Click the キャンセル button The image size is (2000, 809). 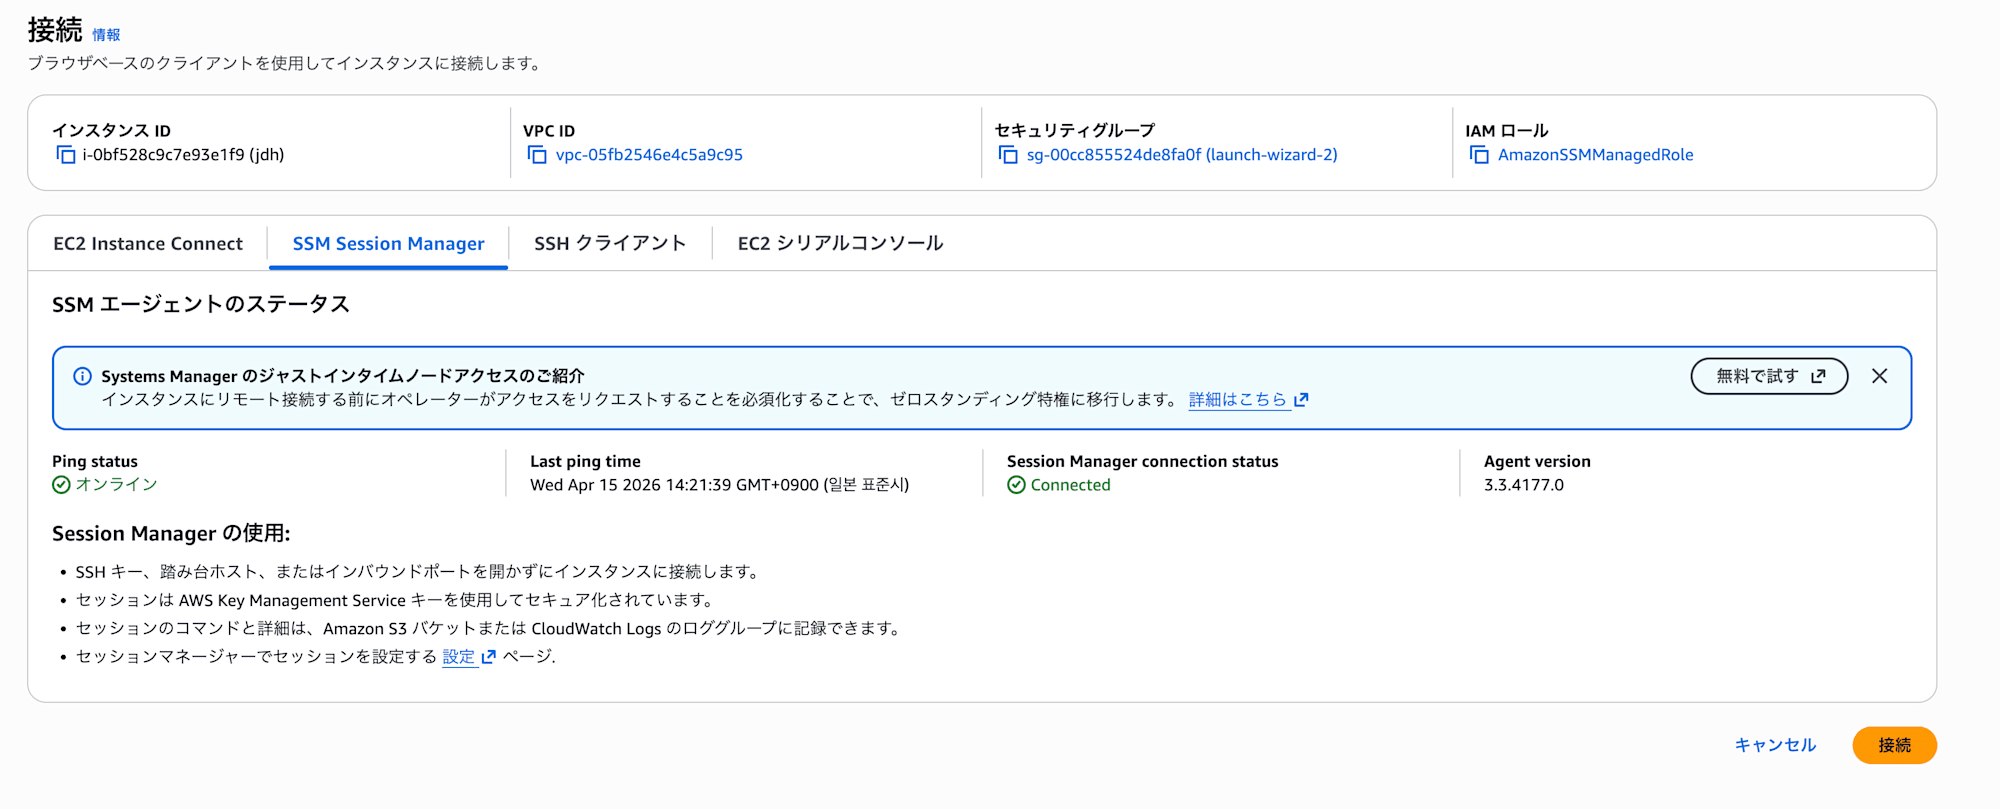(x=1775, y=745)
